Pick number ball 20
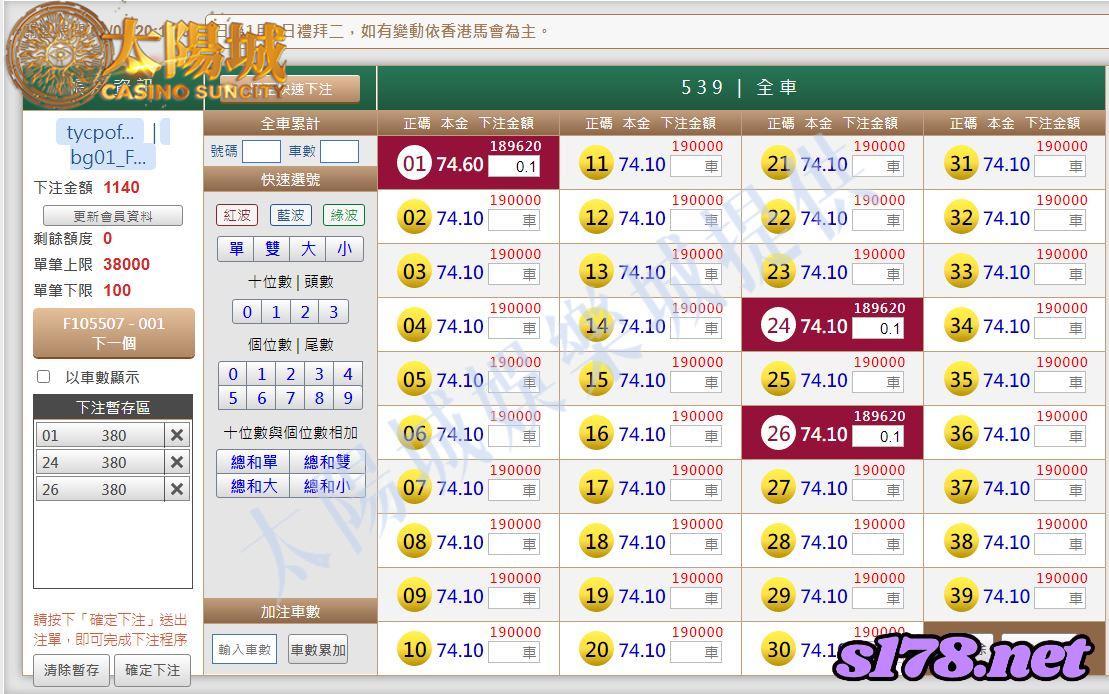1109x694 pixels. coord(596,649)
